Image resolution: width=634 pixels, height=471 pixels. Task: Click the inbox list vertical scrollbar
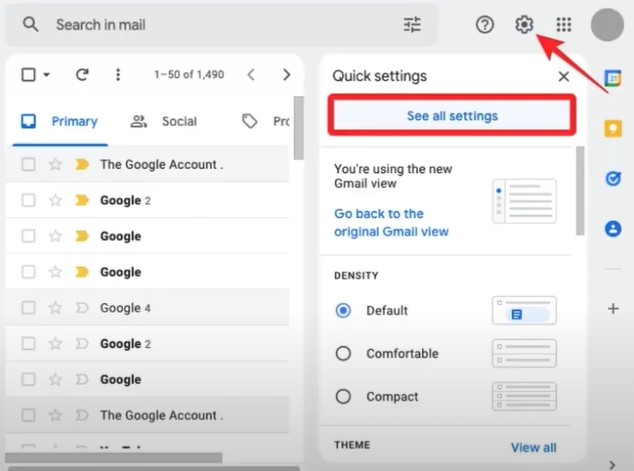[298, 128]
